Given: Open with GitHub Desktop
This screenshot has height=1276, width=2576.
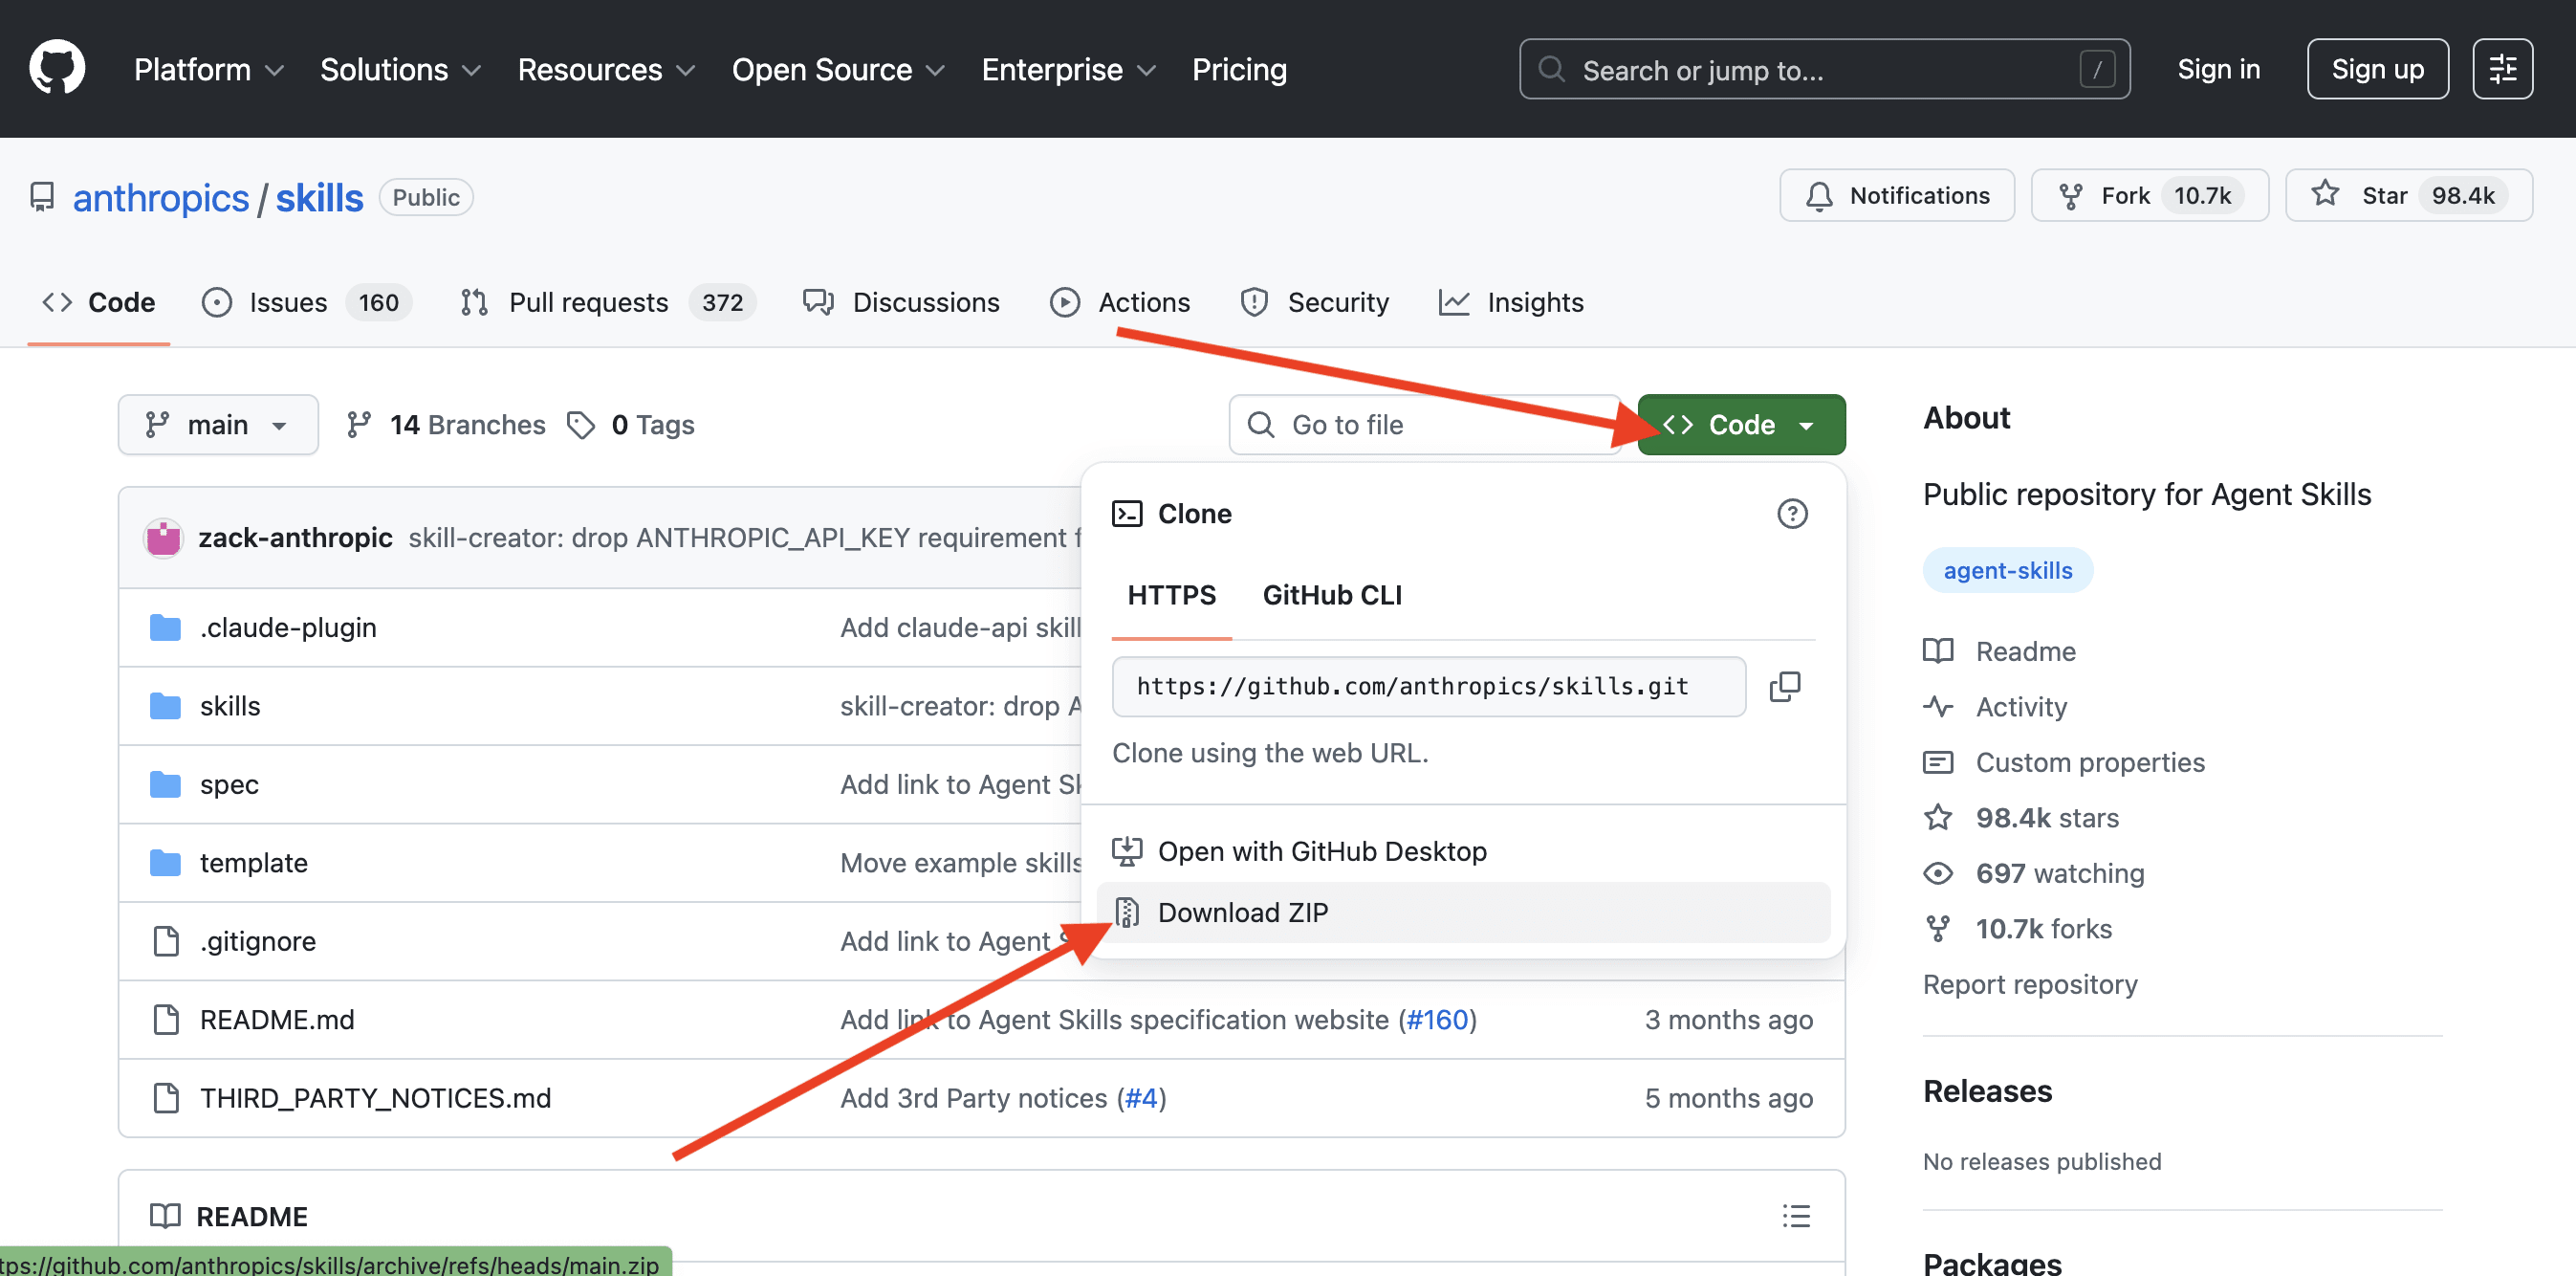Looking at the screenshot, I should click(x=1321, y=851).
